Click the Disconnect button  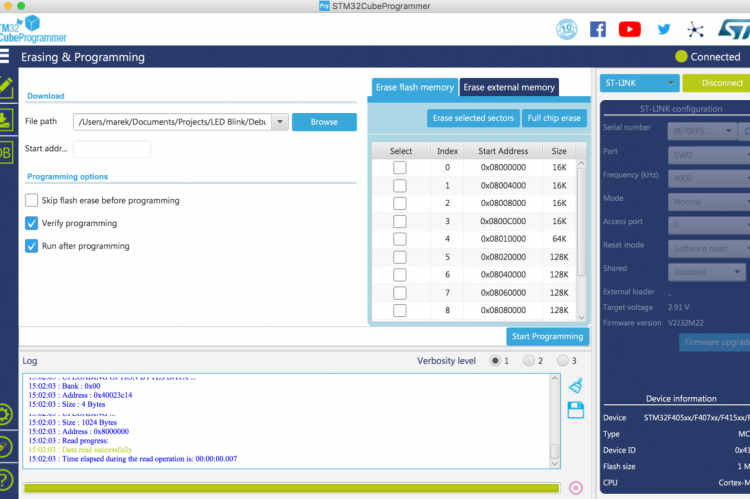click(x=716, y=83)
